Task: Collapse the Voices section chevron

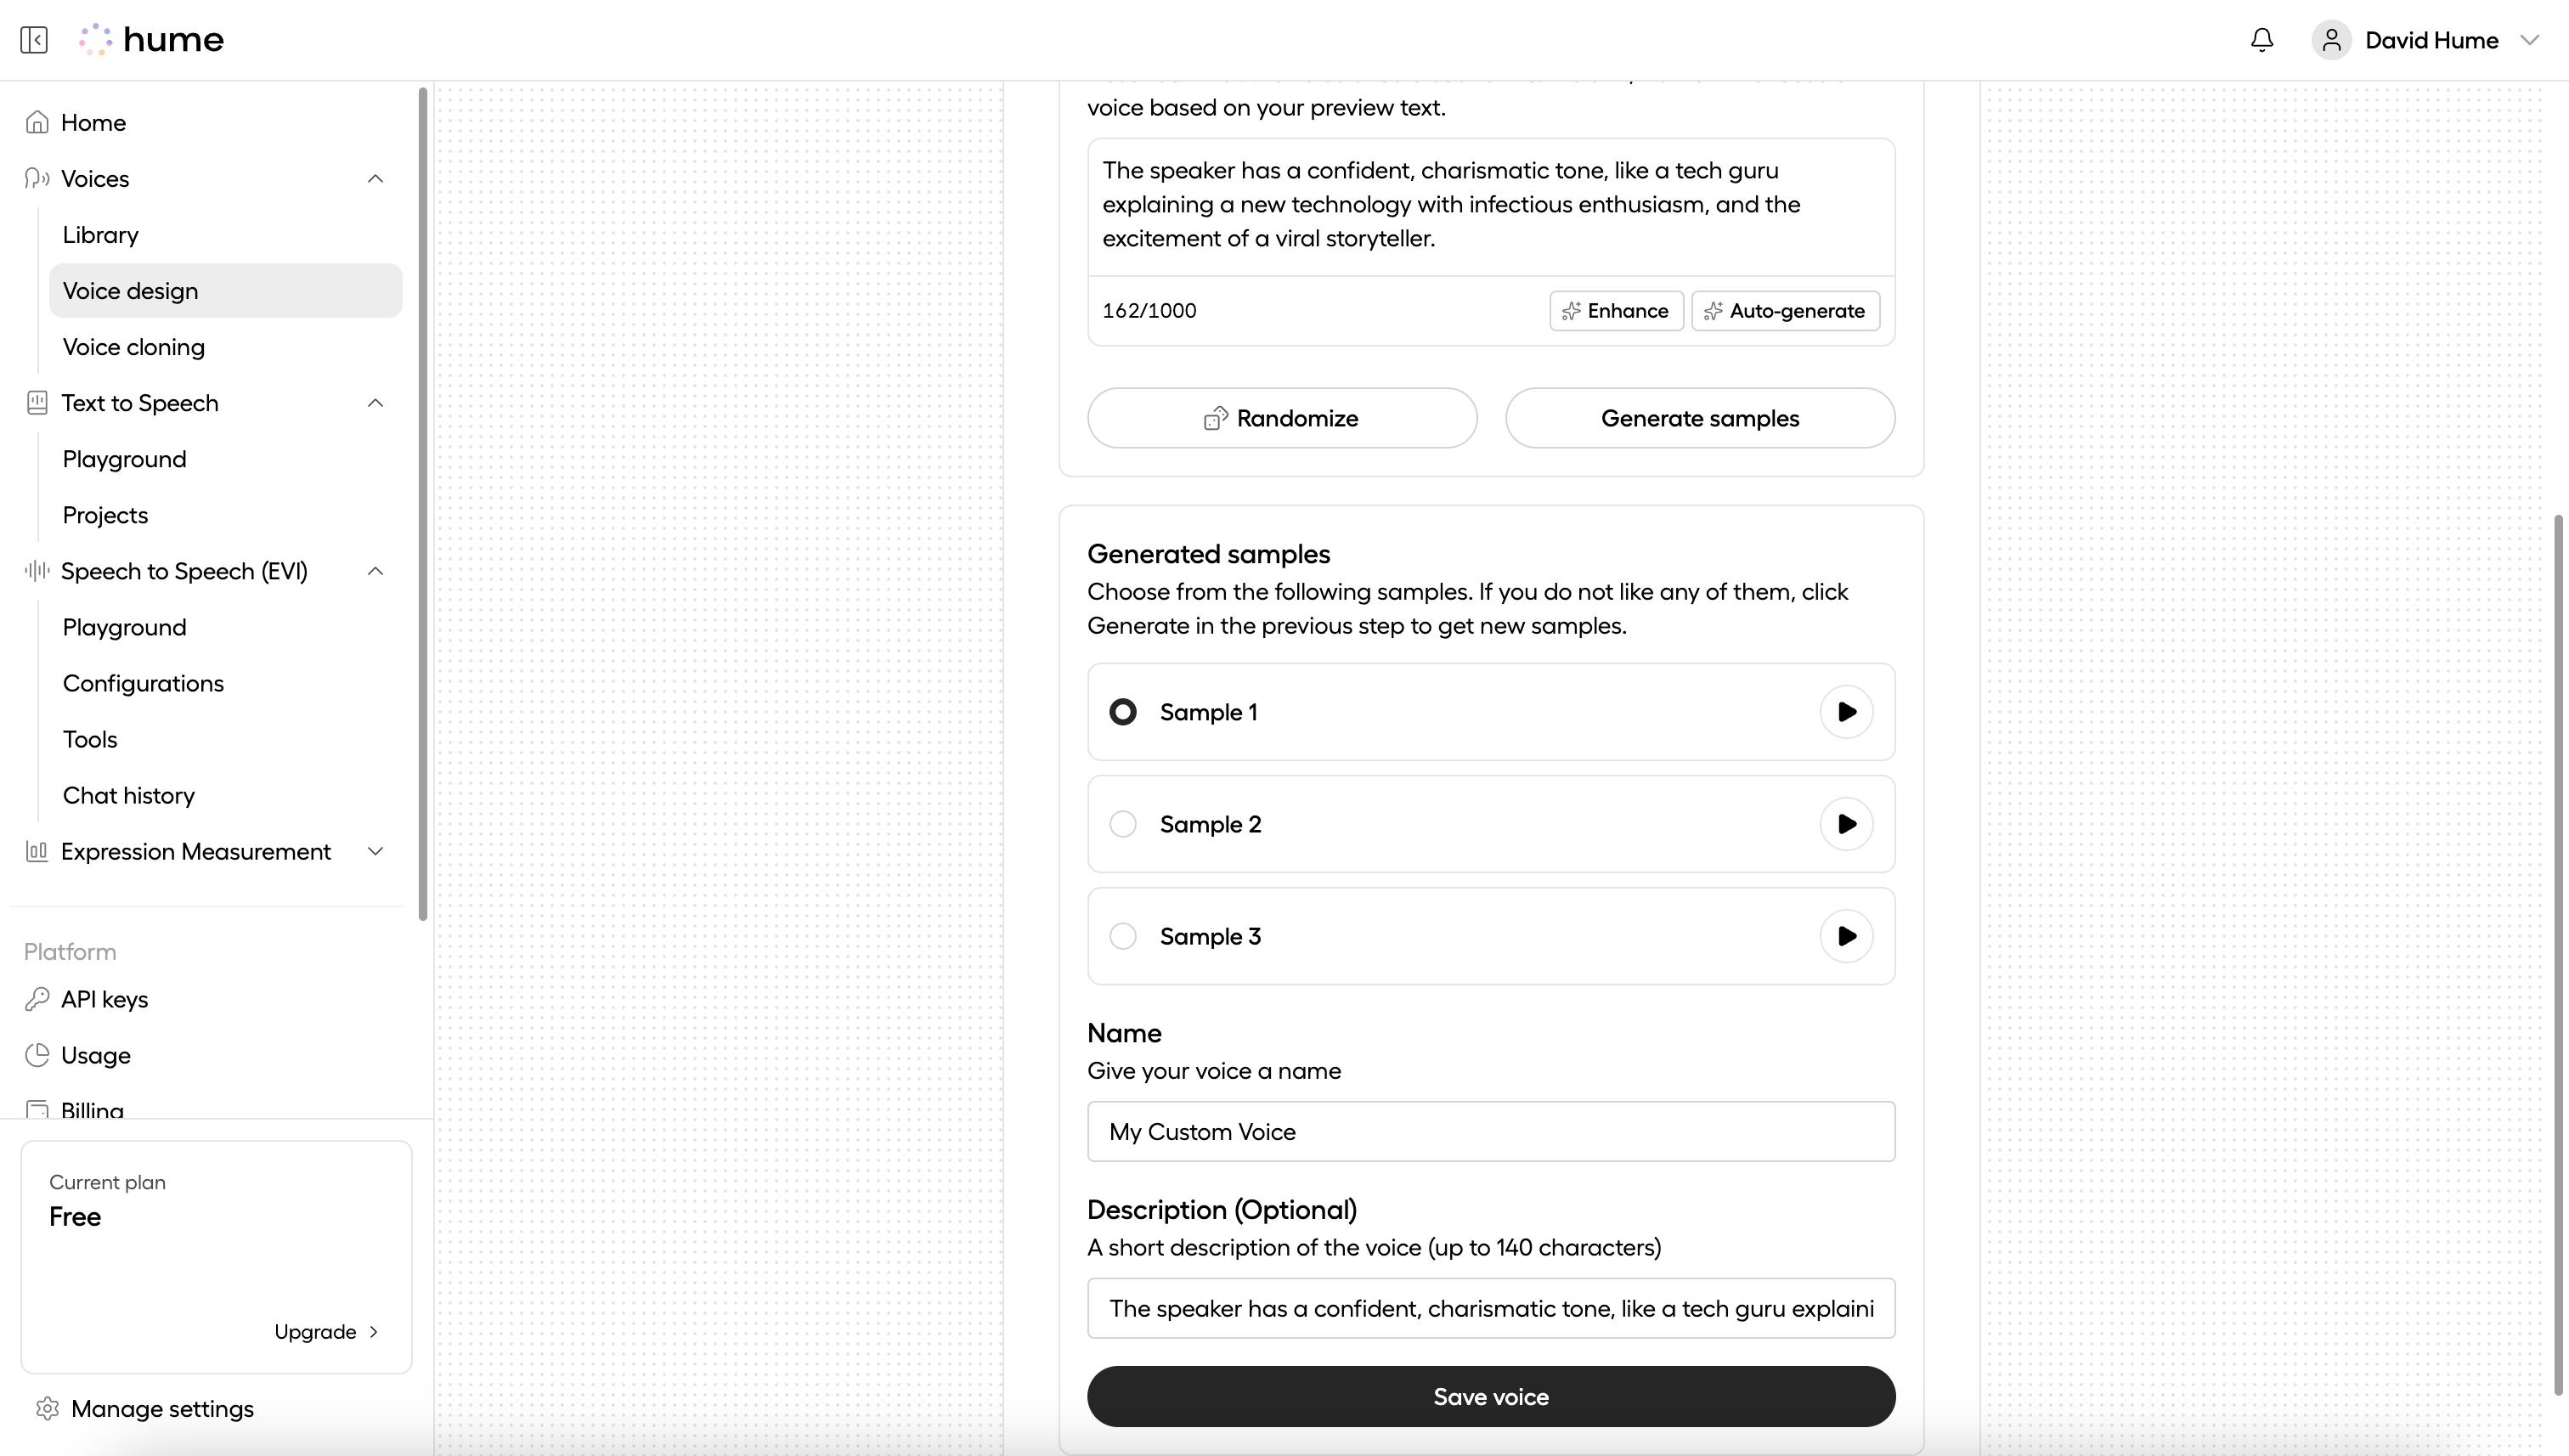Action: click(375, 178)
